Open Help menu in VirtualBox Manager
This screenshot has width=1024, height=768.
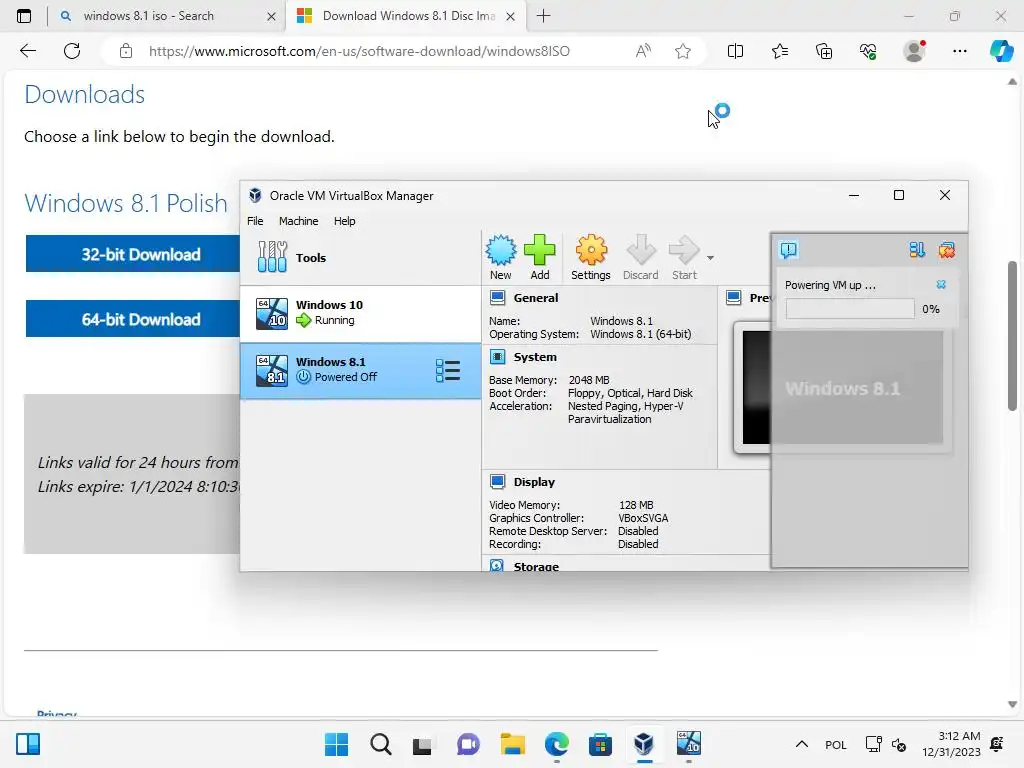click(x=344, y=221)
